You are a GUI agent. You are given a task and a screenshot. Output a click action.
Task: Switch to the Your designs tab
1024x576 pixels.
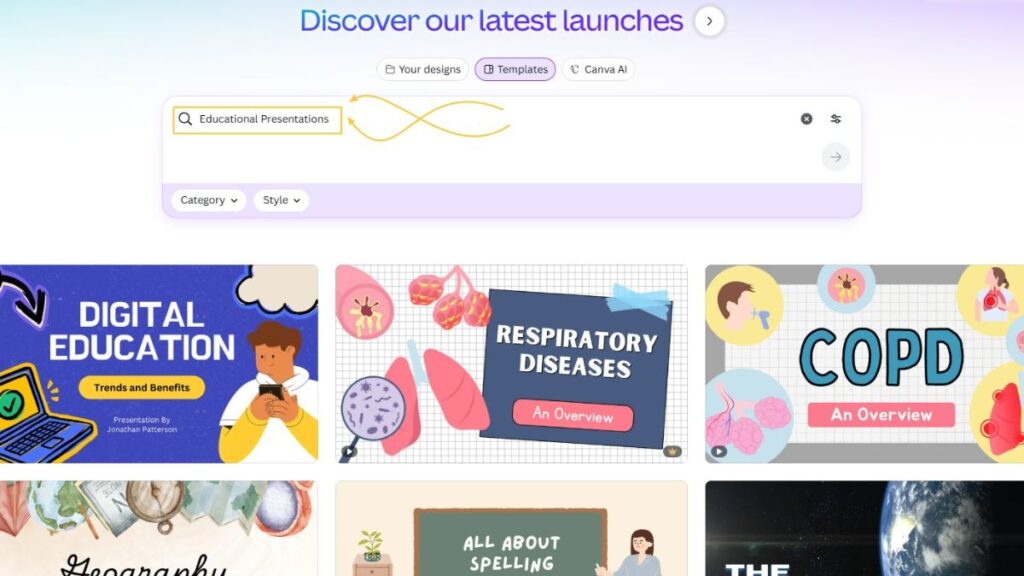423,69
